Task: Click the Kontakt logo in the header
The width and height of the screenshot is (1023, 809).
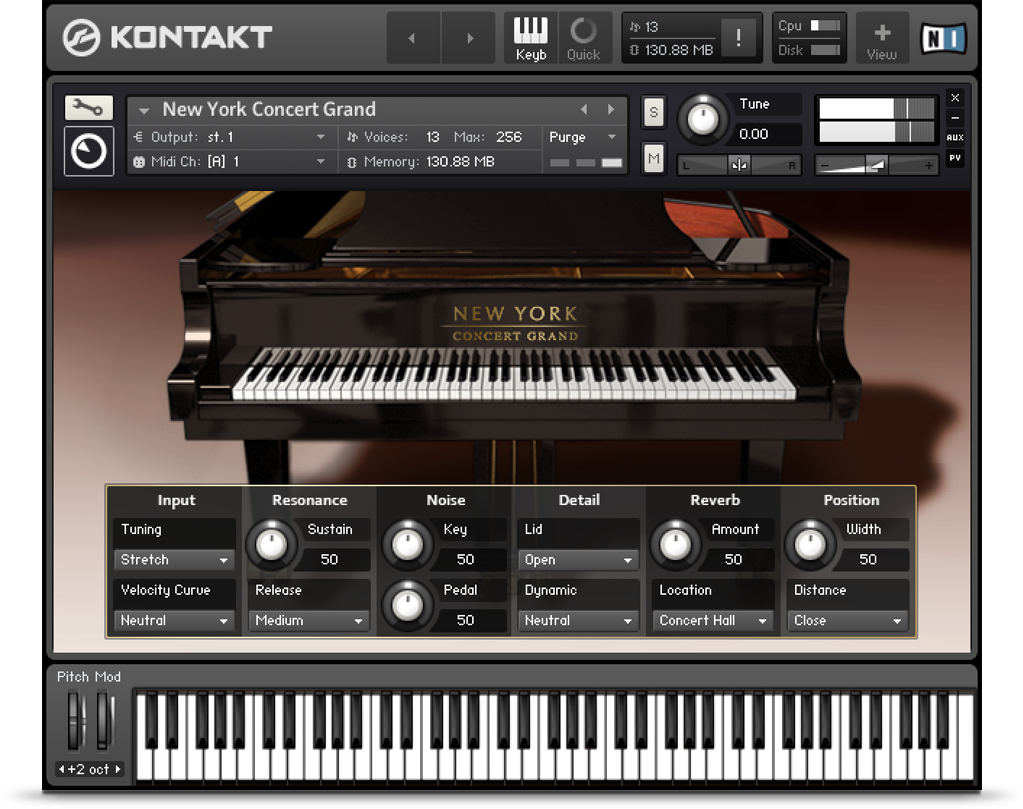Action: [x=167, y=38]
